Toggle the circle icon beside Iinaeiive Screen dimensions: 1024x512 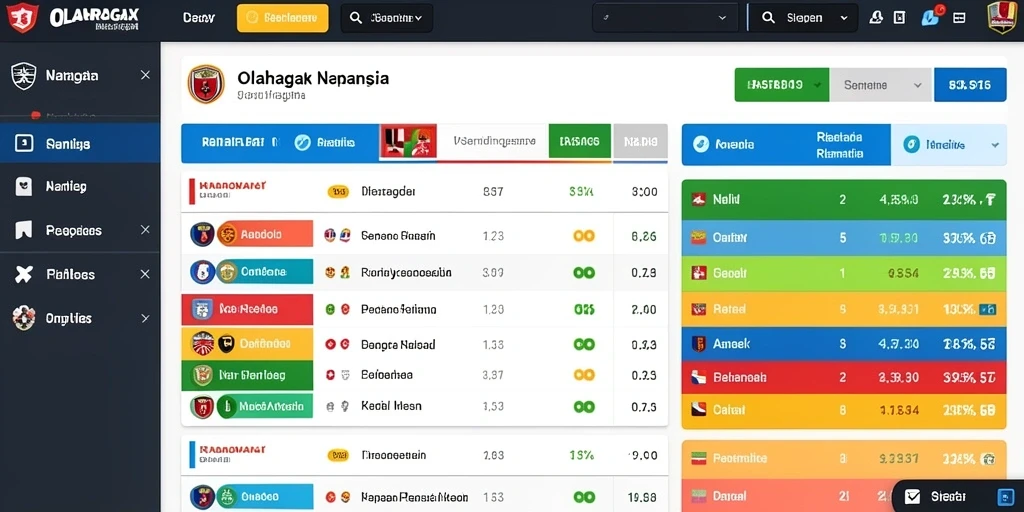click(912, 144)
